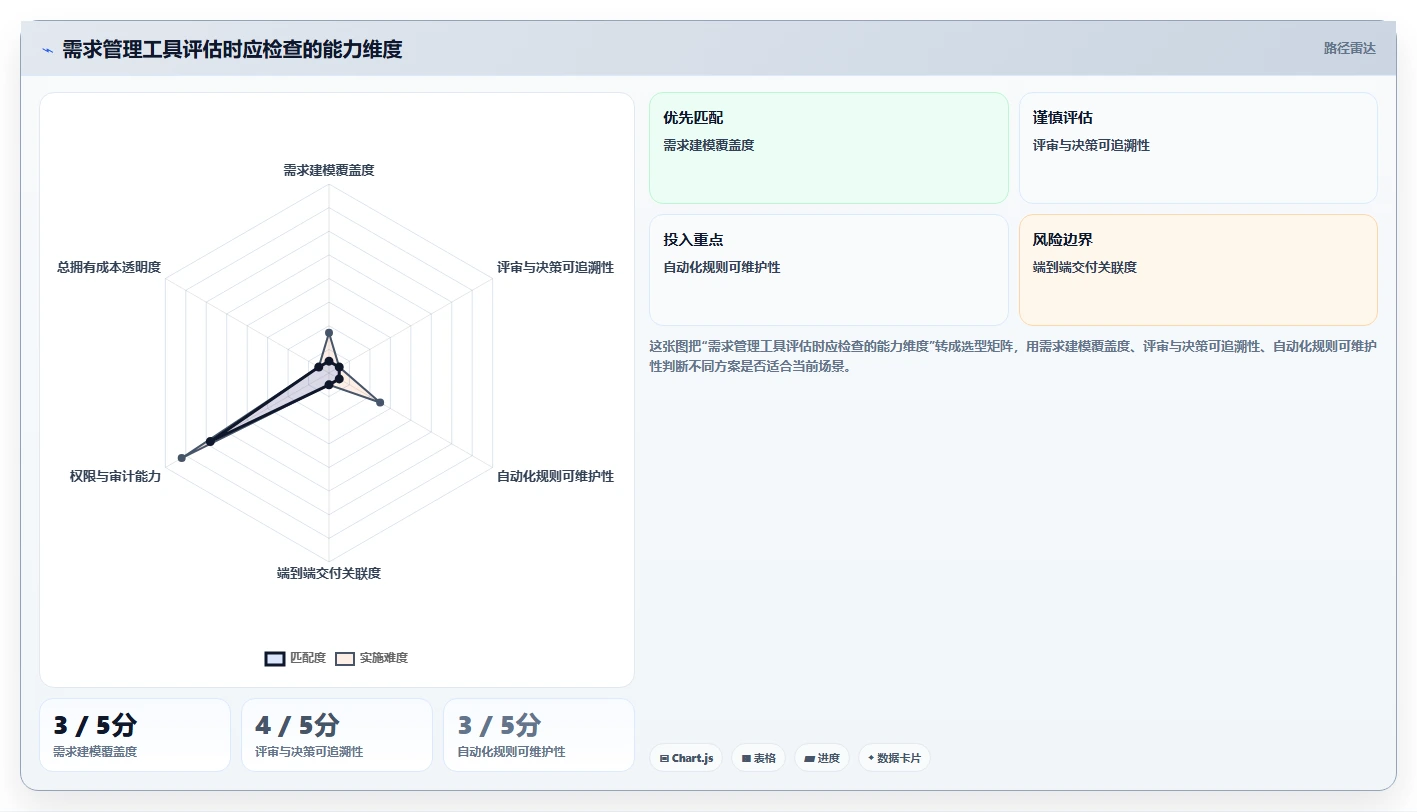Click the 4 / 5分 评审与决策可追溯性 stat card
The height and width of the screenshot is (812, 1417).
coord(337,735)
